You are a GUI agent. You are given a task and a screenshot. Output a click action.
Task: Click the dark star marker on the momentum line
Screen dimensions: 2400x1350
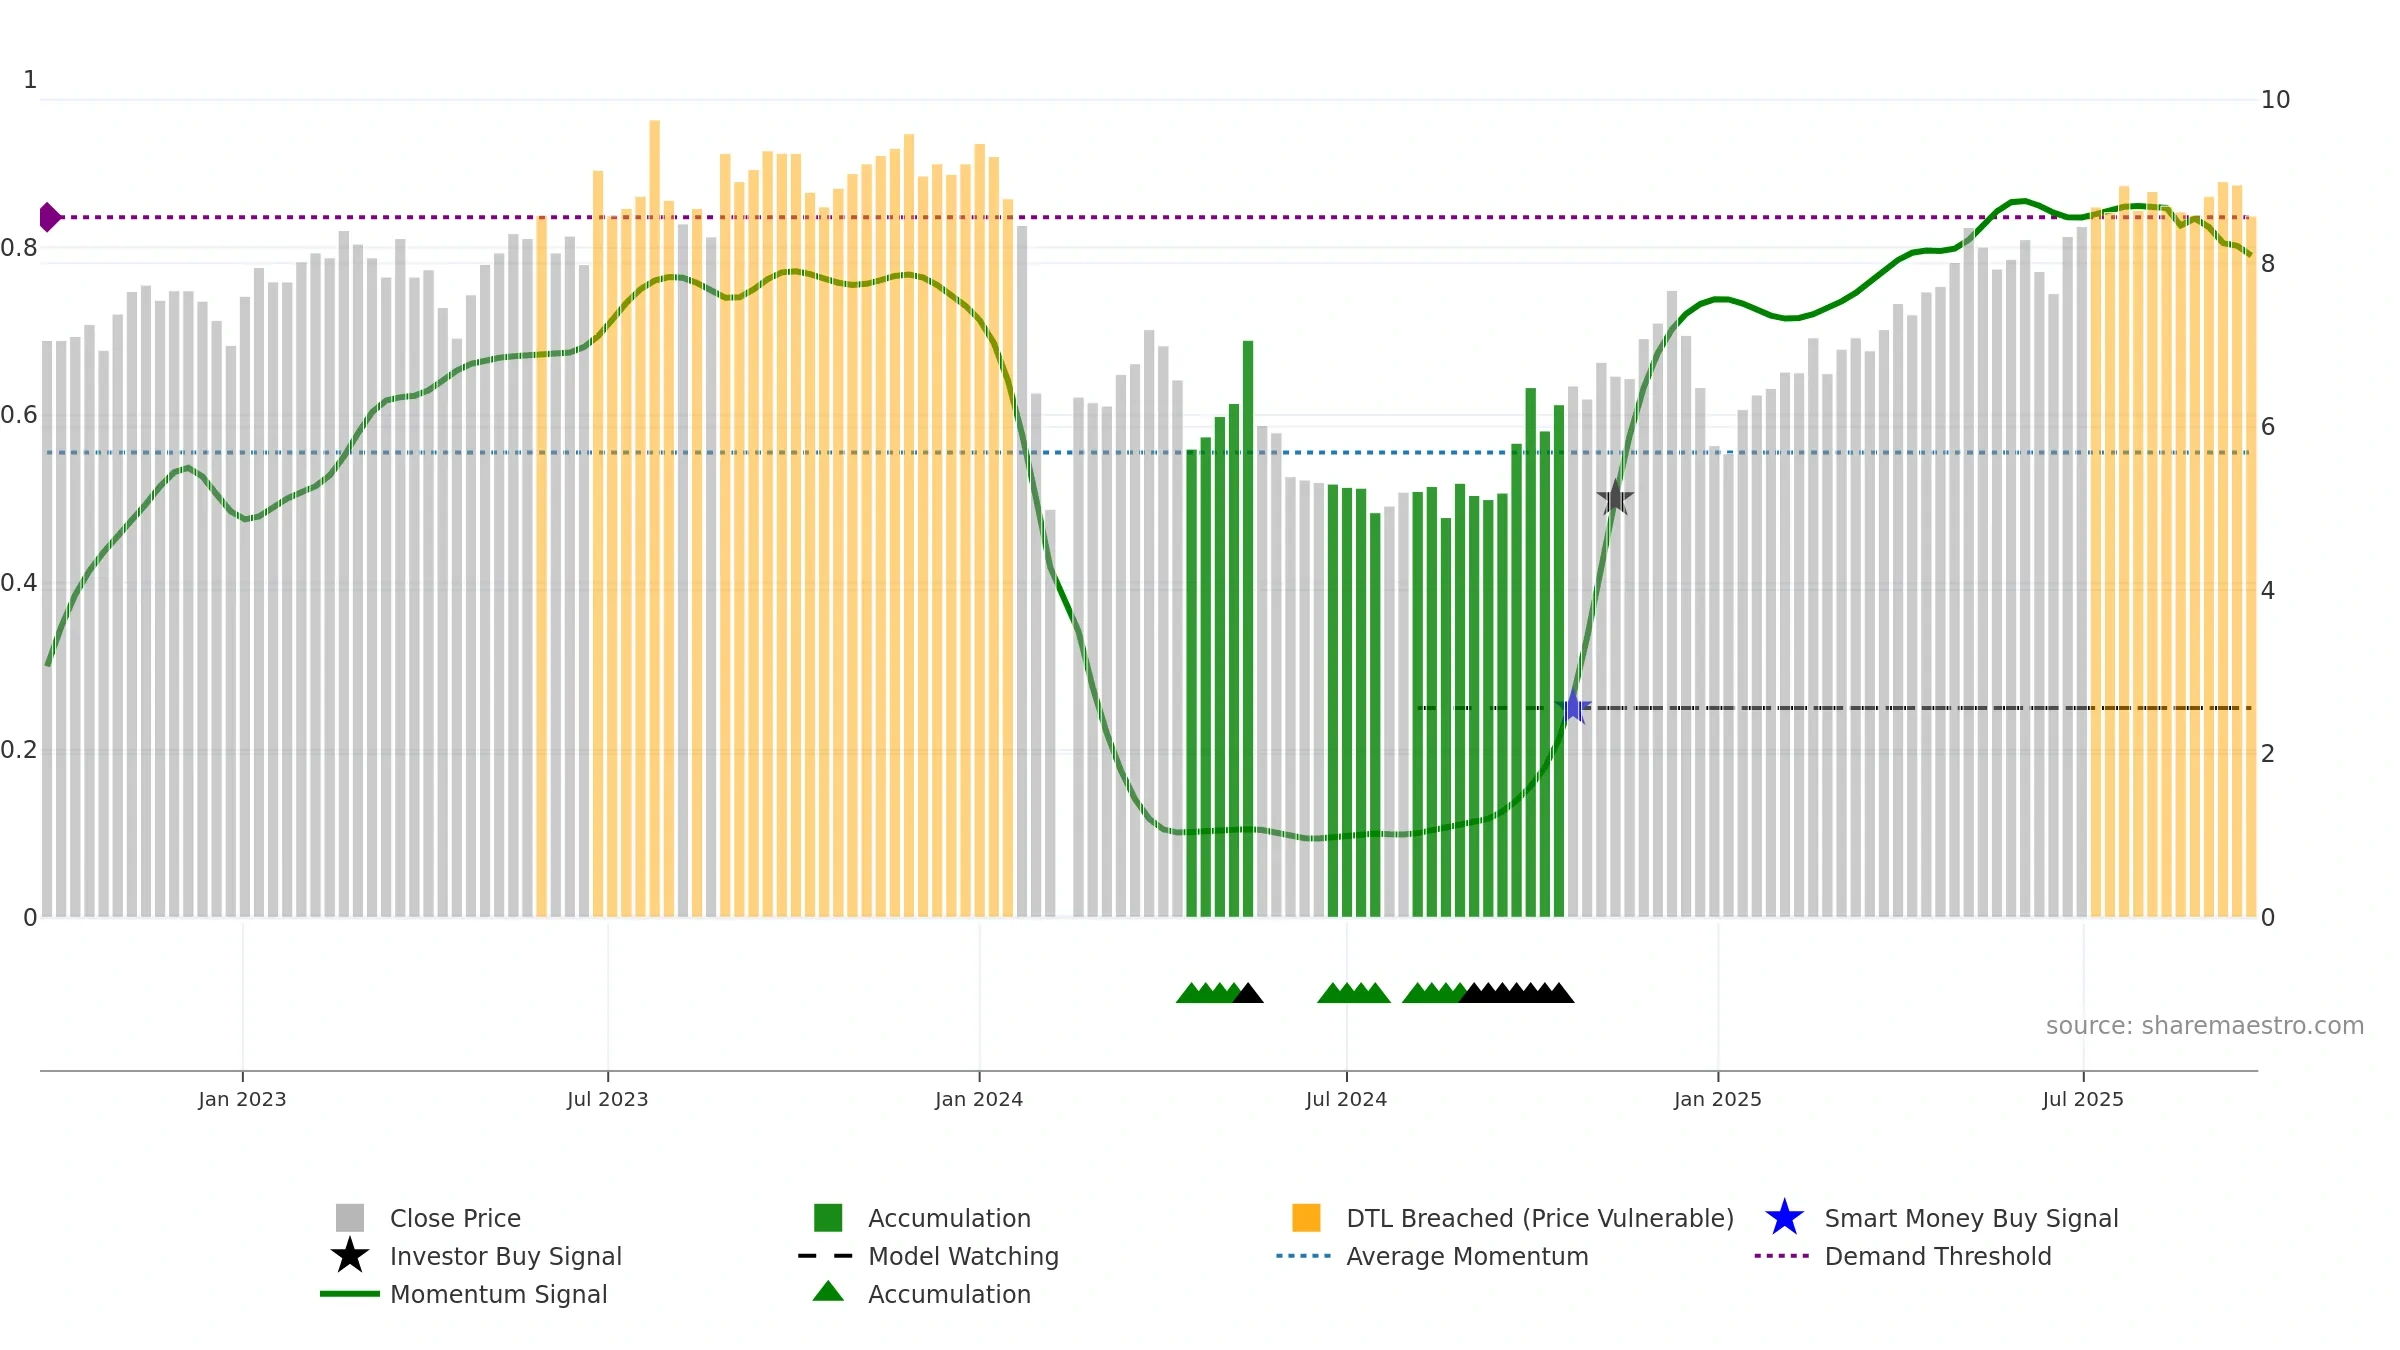click(1615, 497)
